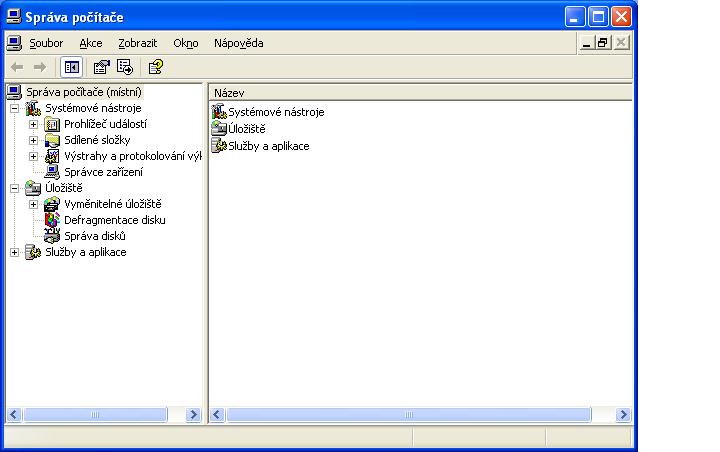Screen dimensions: 720x452
Task: Select Defragmentace disku tree label
Action: click(115, 220)
